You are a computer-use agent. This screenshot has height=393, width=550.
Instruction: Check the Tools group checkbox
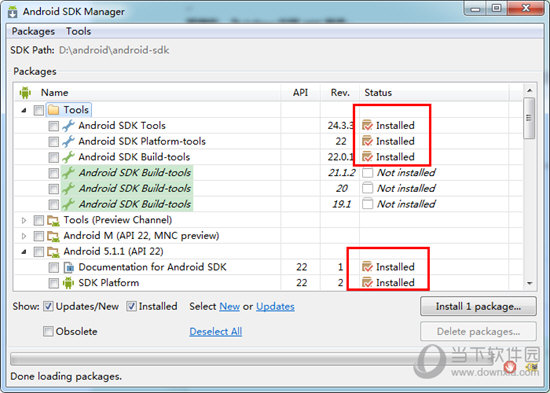click(x=39, y=110)
